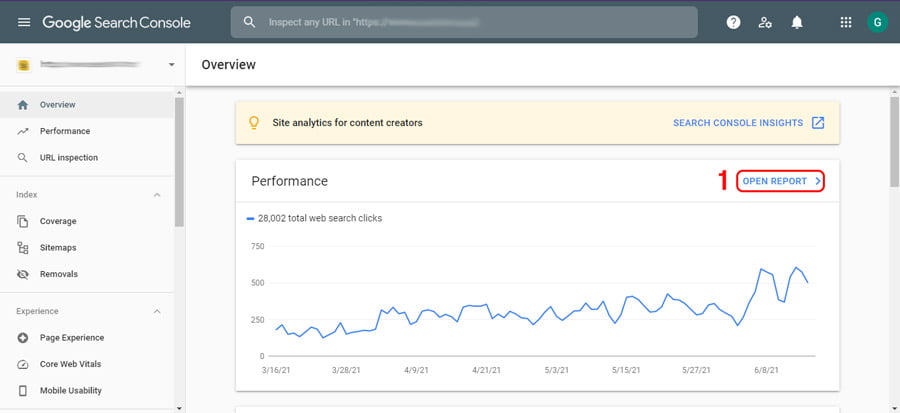The width and height of the screenshot is (900, 413).
Task: Open the hamburger main menu
Action: (x=24, y=22)
